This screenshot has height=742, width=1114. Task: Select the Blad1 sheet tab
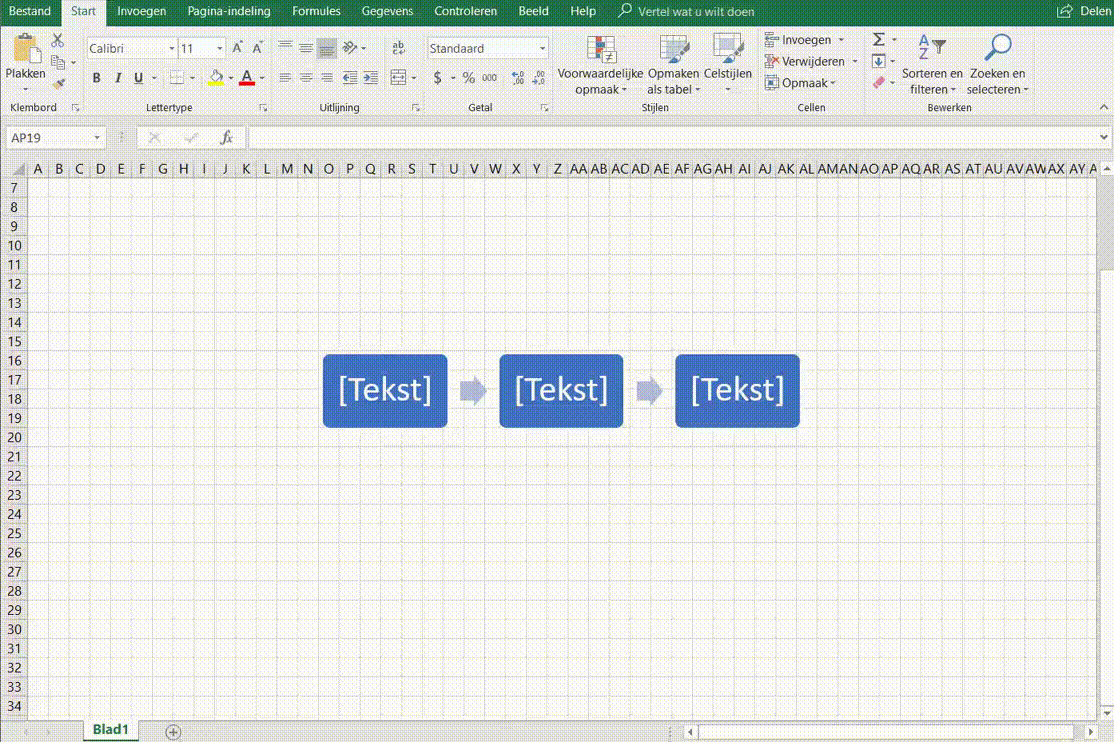111,730
